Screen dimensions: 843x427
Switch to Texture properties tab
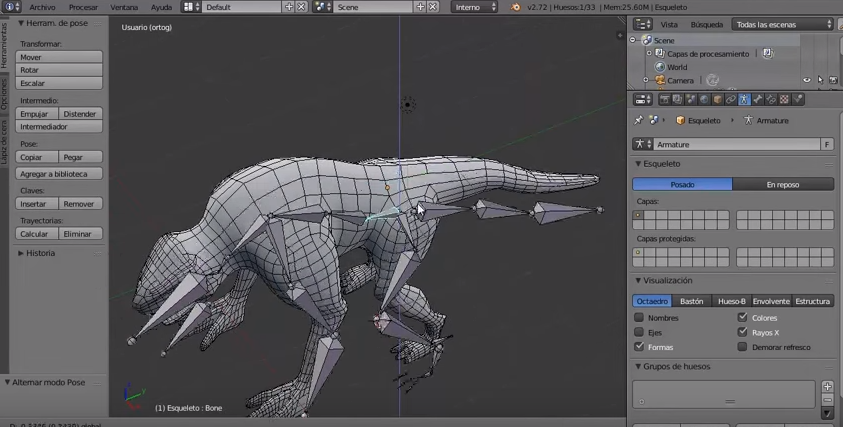(784, 99)
